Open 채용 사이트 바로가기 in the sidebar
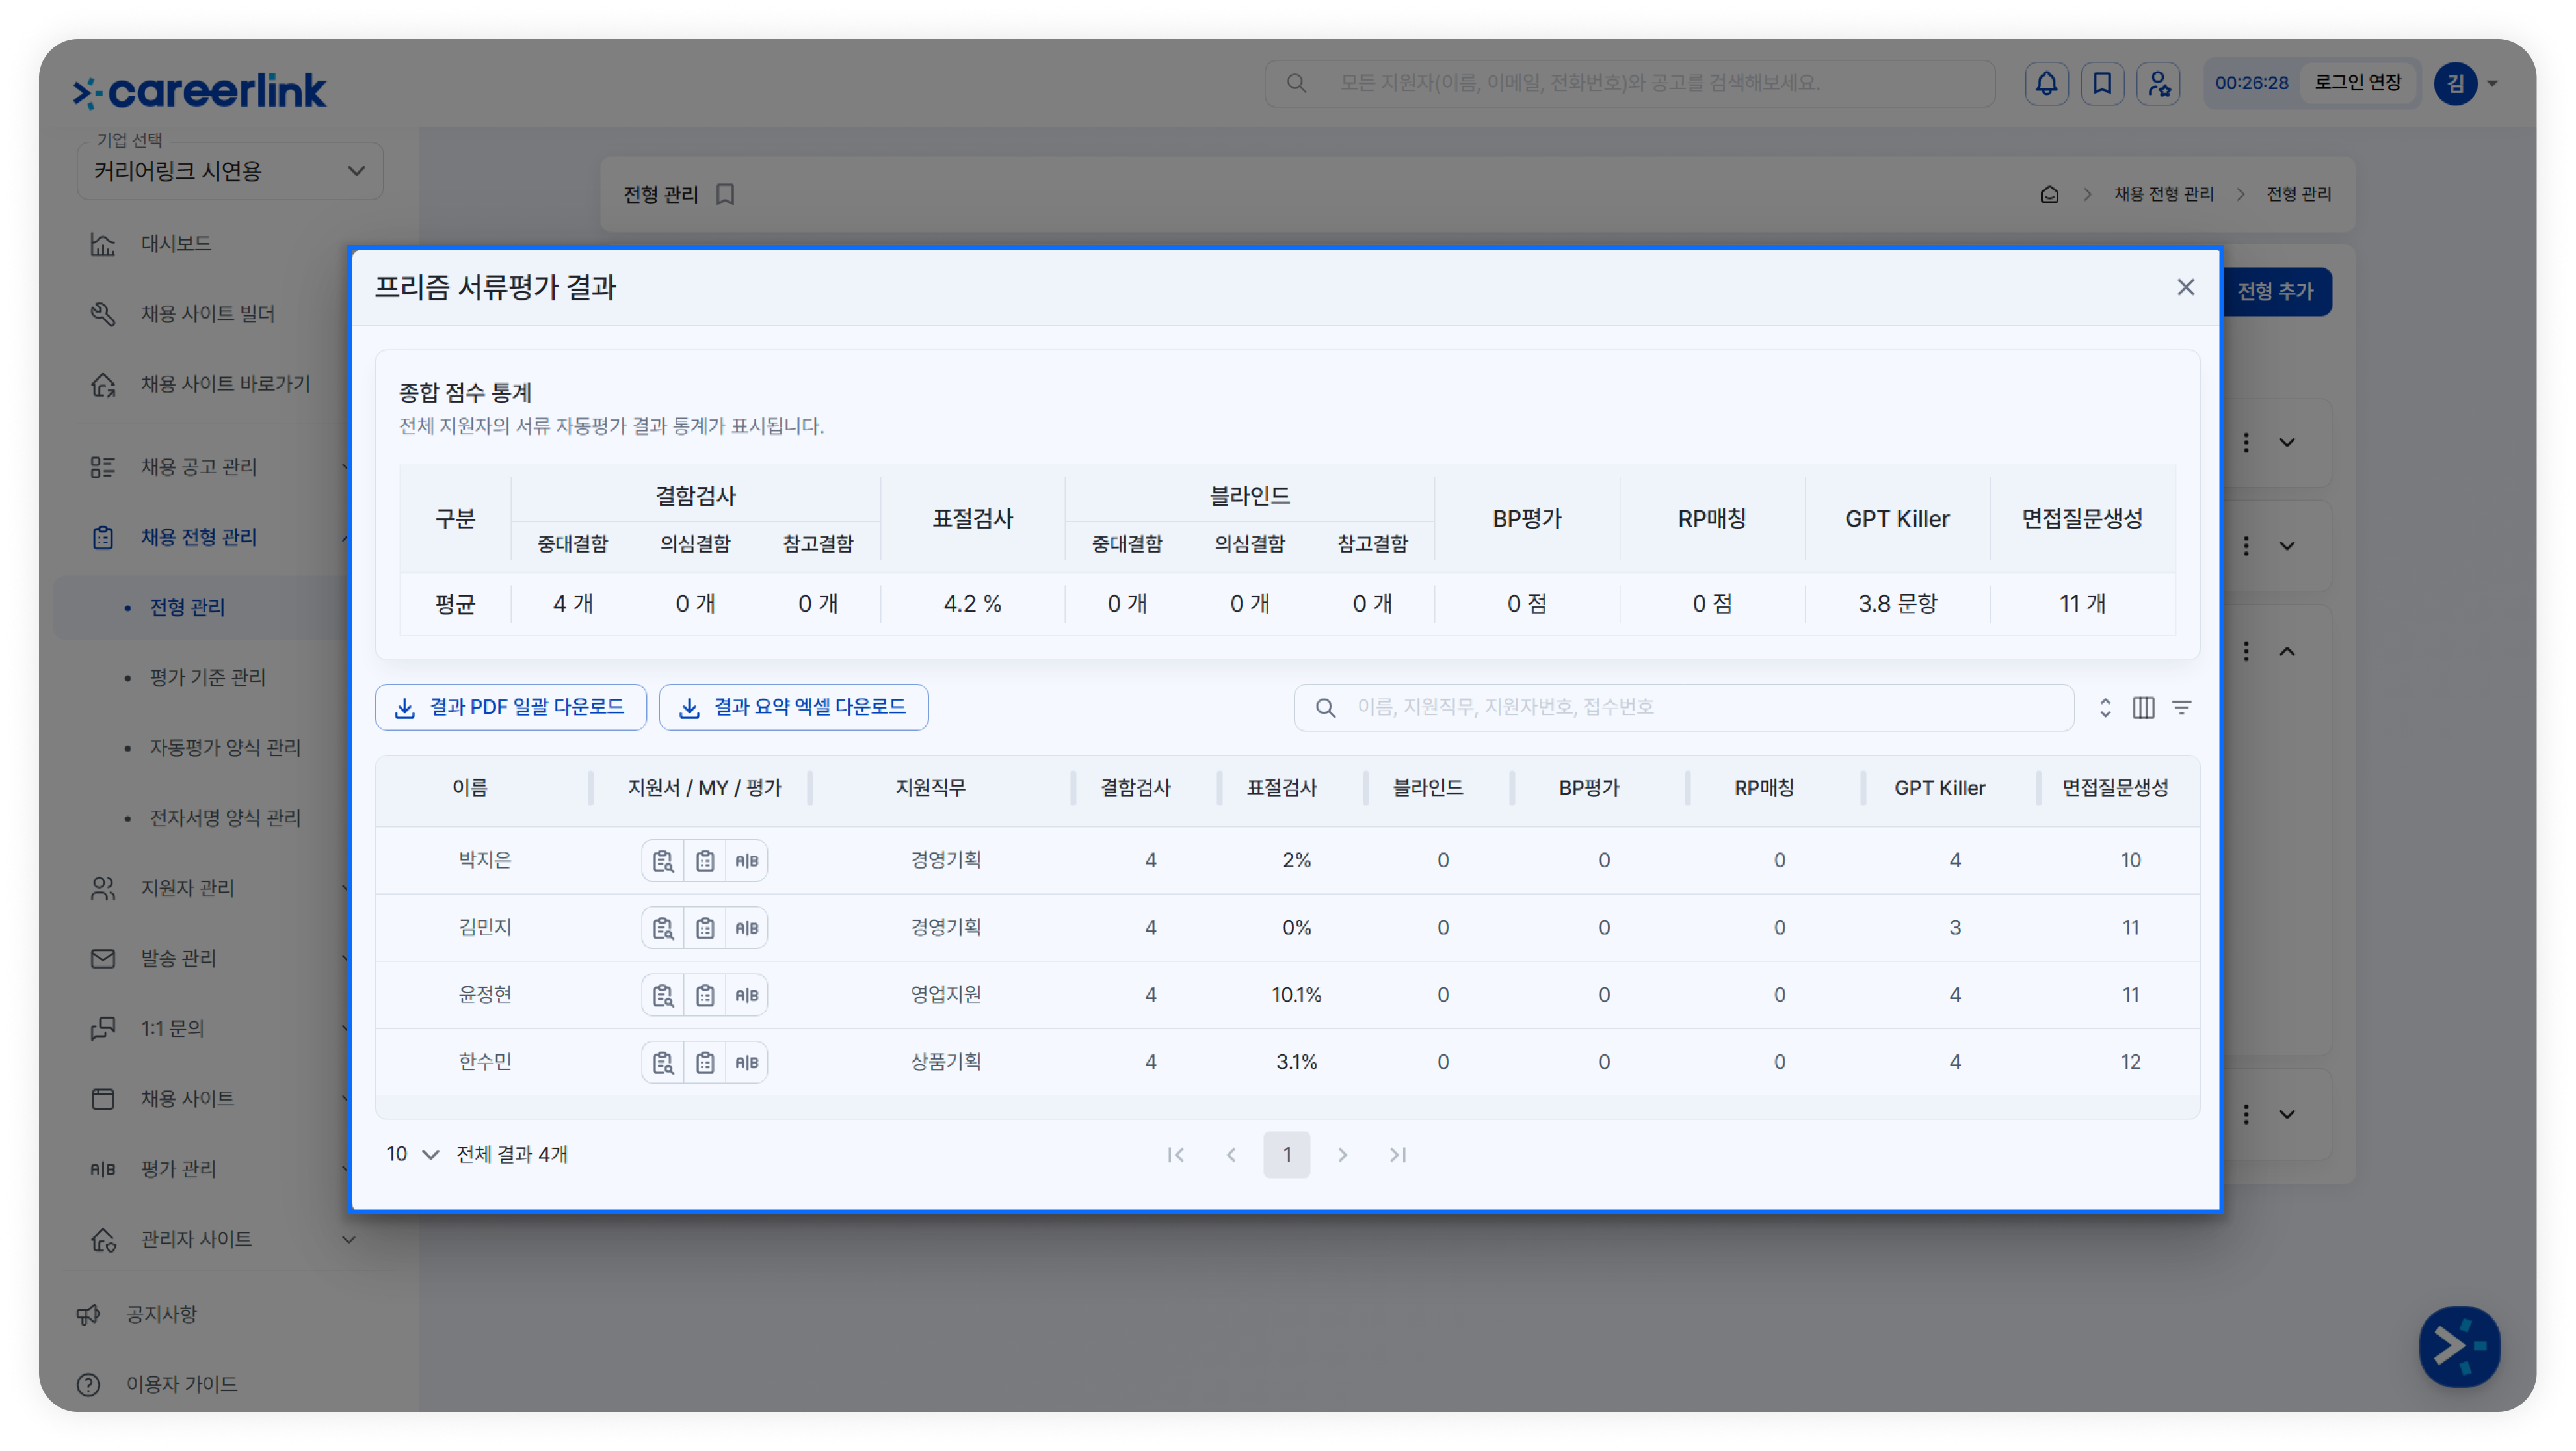 click(x=225, y=384)
